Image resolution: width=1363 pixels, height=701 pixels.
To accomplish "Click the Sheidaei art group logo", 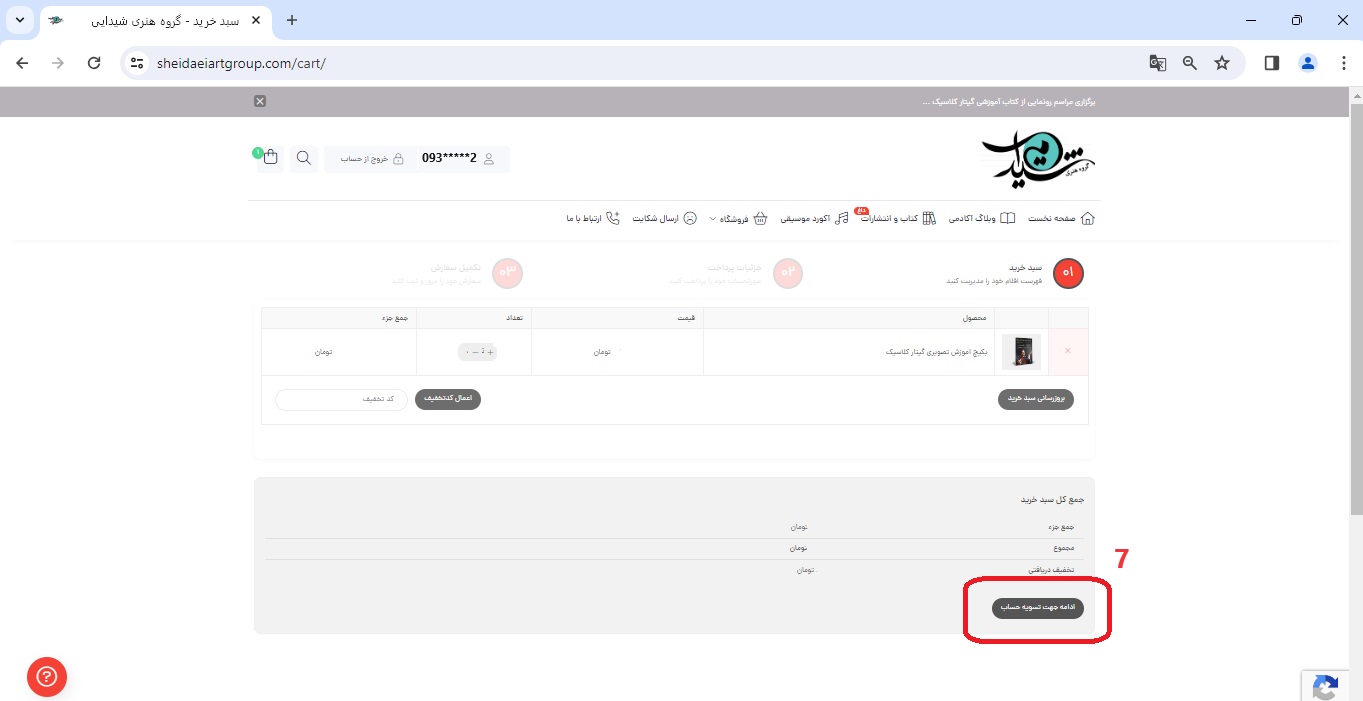I will click(1038, 157).
